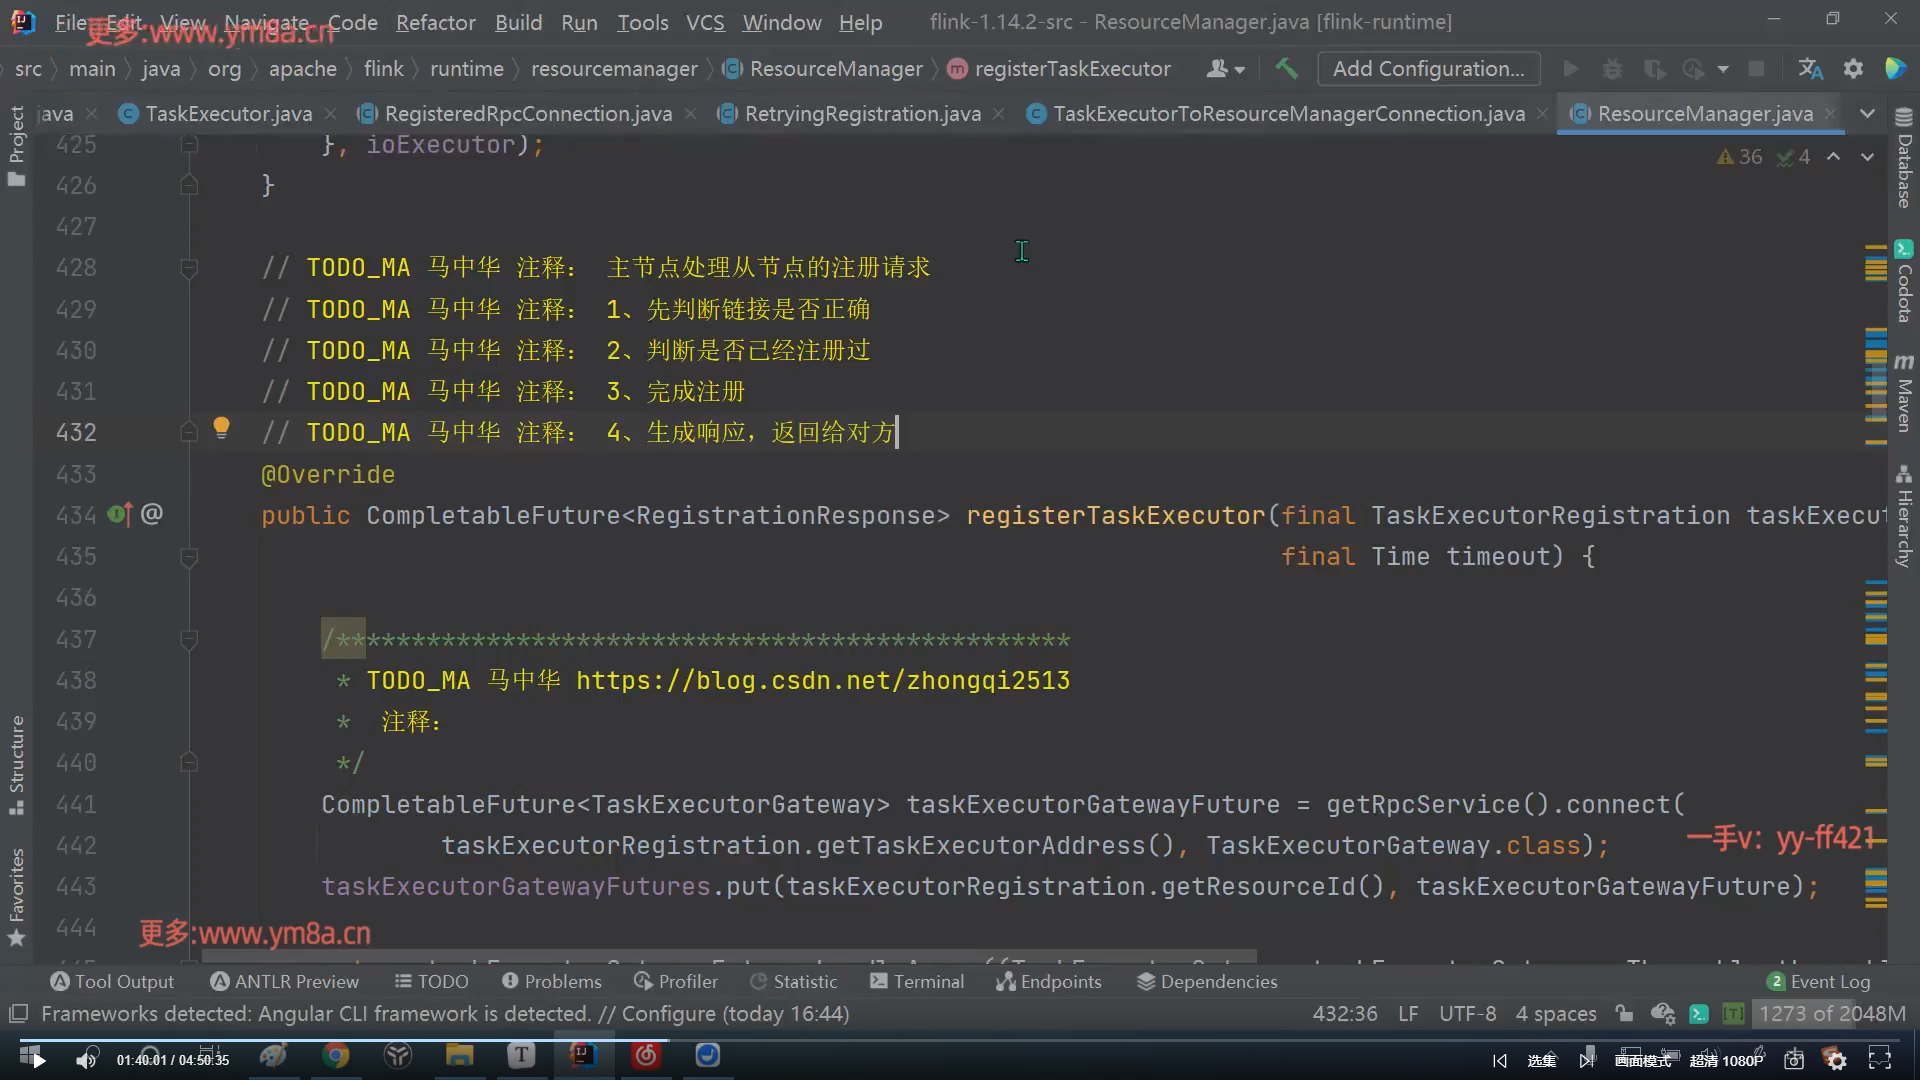Toggle fold marker at line 428
The image size is (1920, 1080).
point(188,268)
